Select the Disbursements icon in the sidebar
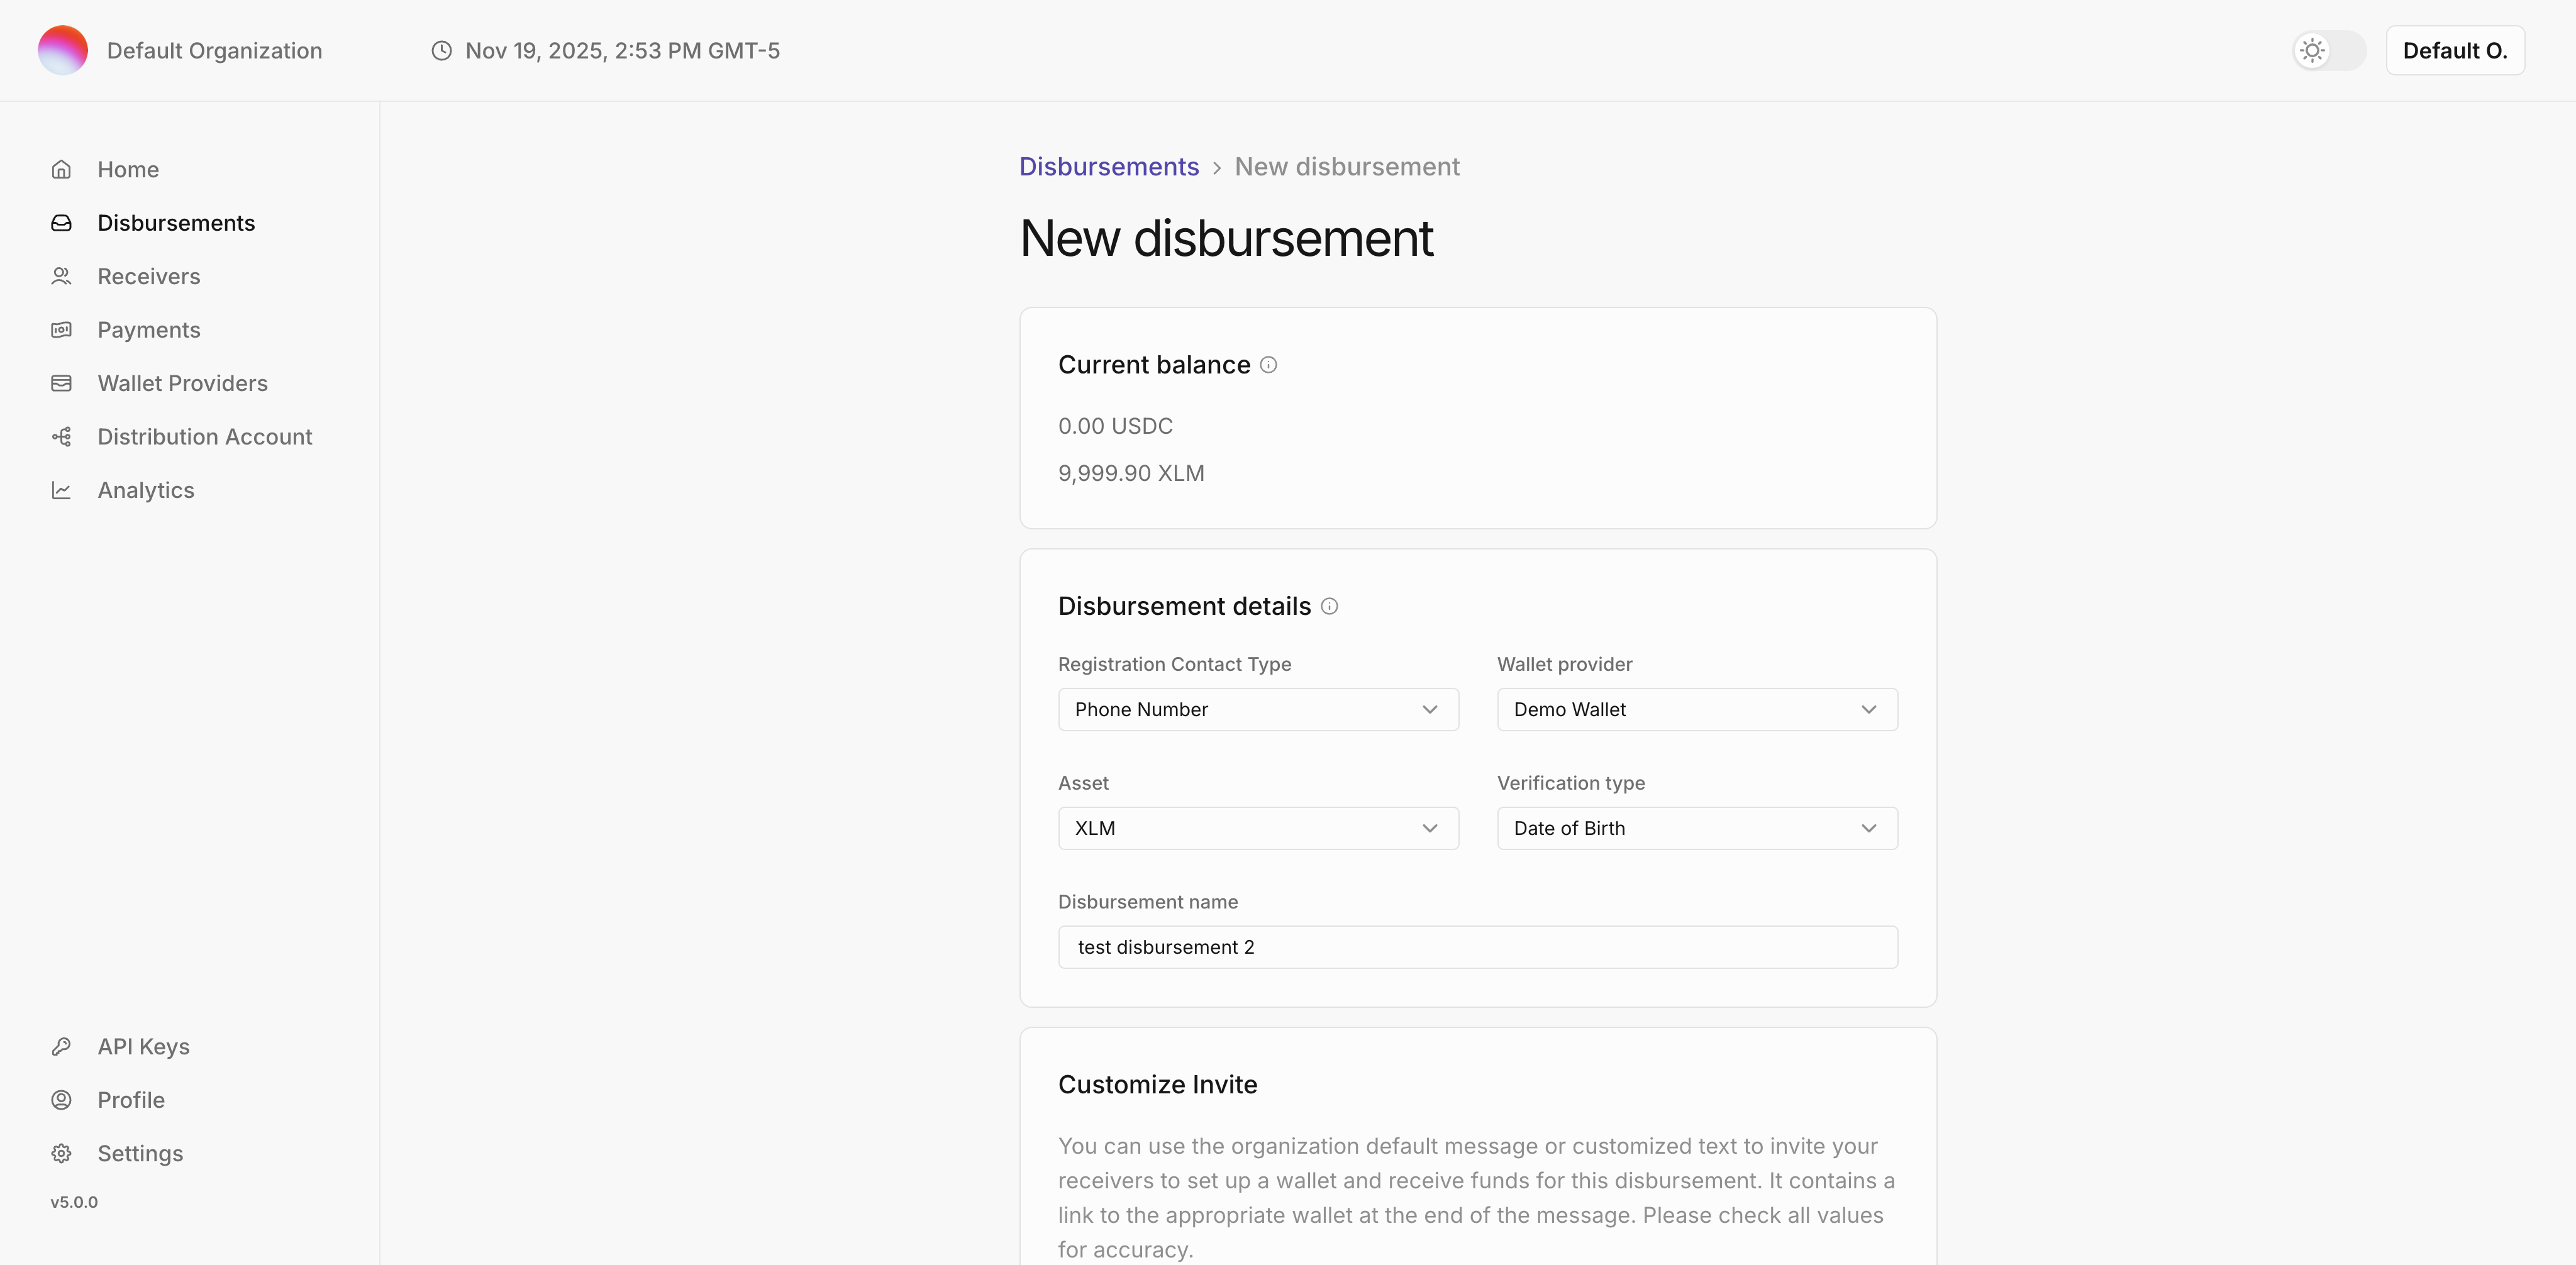The width and height of the screenshot is (2576, 1265). 62,223
